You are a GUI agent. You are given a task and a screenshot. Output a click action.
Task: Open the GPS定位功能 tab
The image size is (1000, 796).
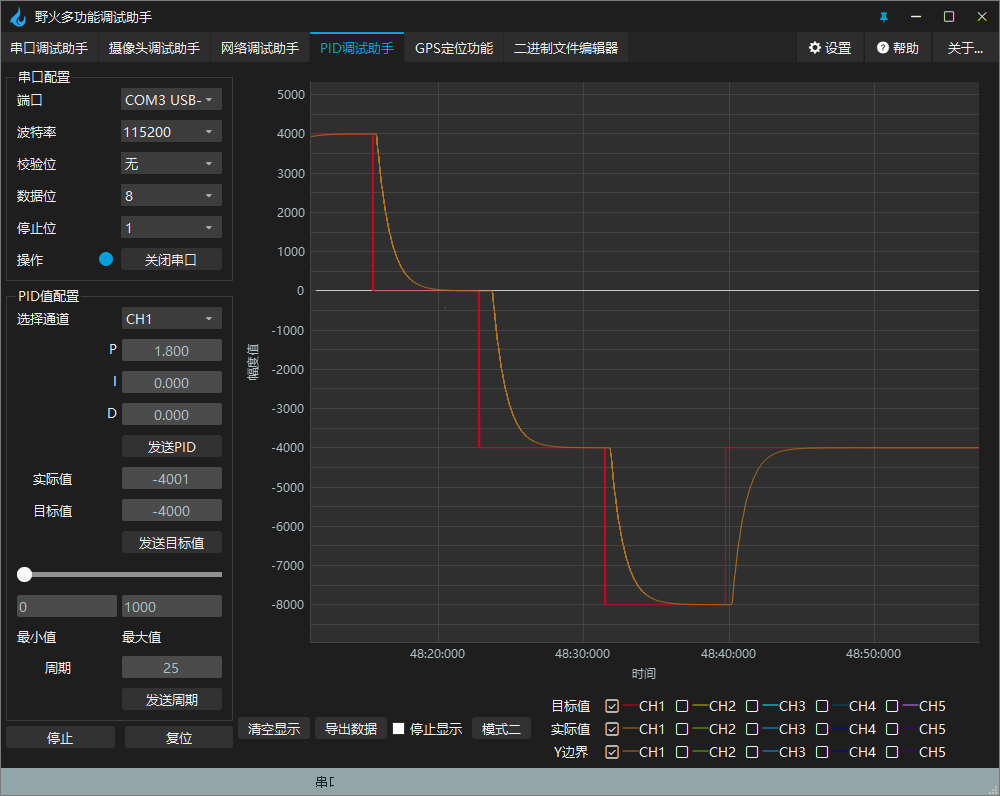(x=454, y=48)
